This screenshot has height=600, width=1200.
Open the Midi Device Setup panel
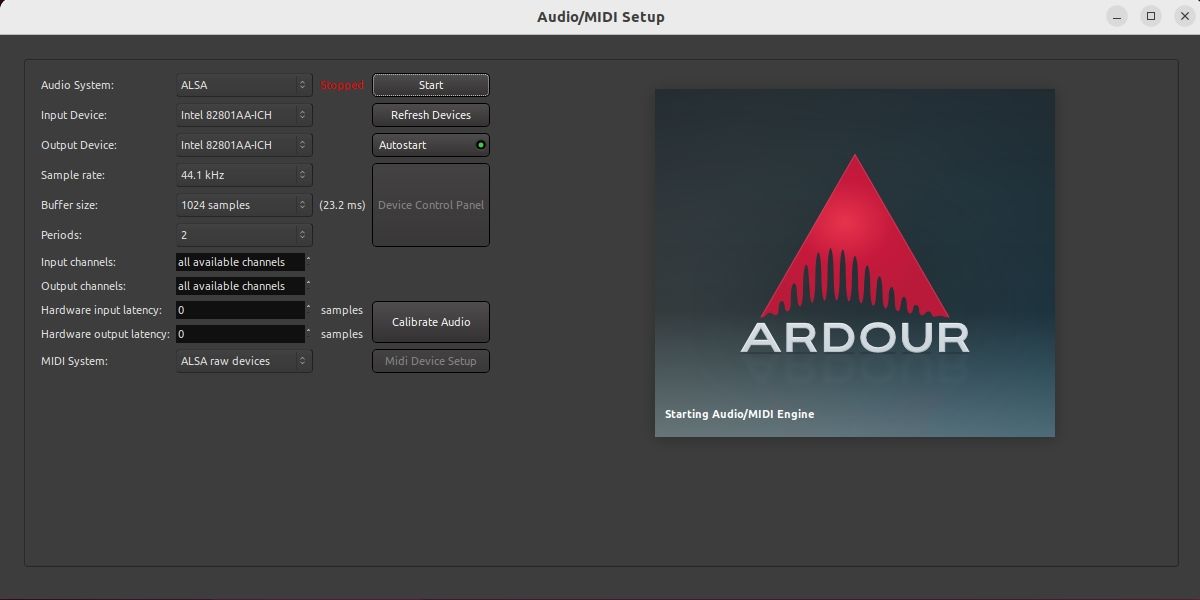[430, 361]
